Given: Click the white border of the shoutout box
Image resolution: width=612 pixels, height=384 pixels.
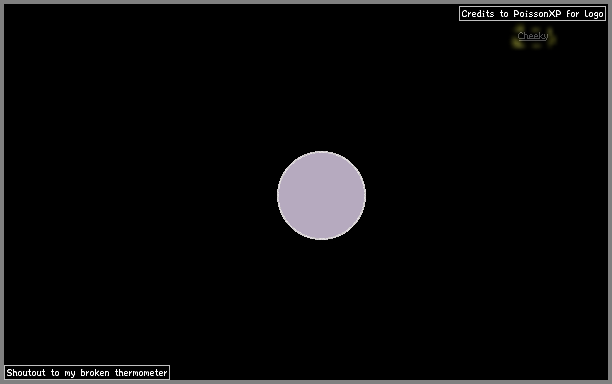Looking at the screenshot, I should [x=87, y=365].
